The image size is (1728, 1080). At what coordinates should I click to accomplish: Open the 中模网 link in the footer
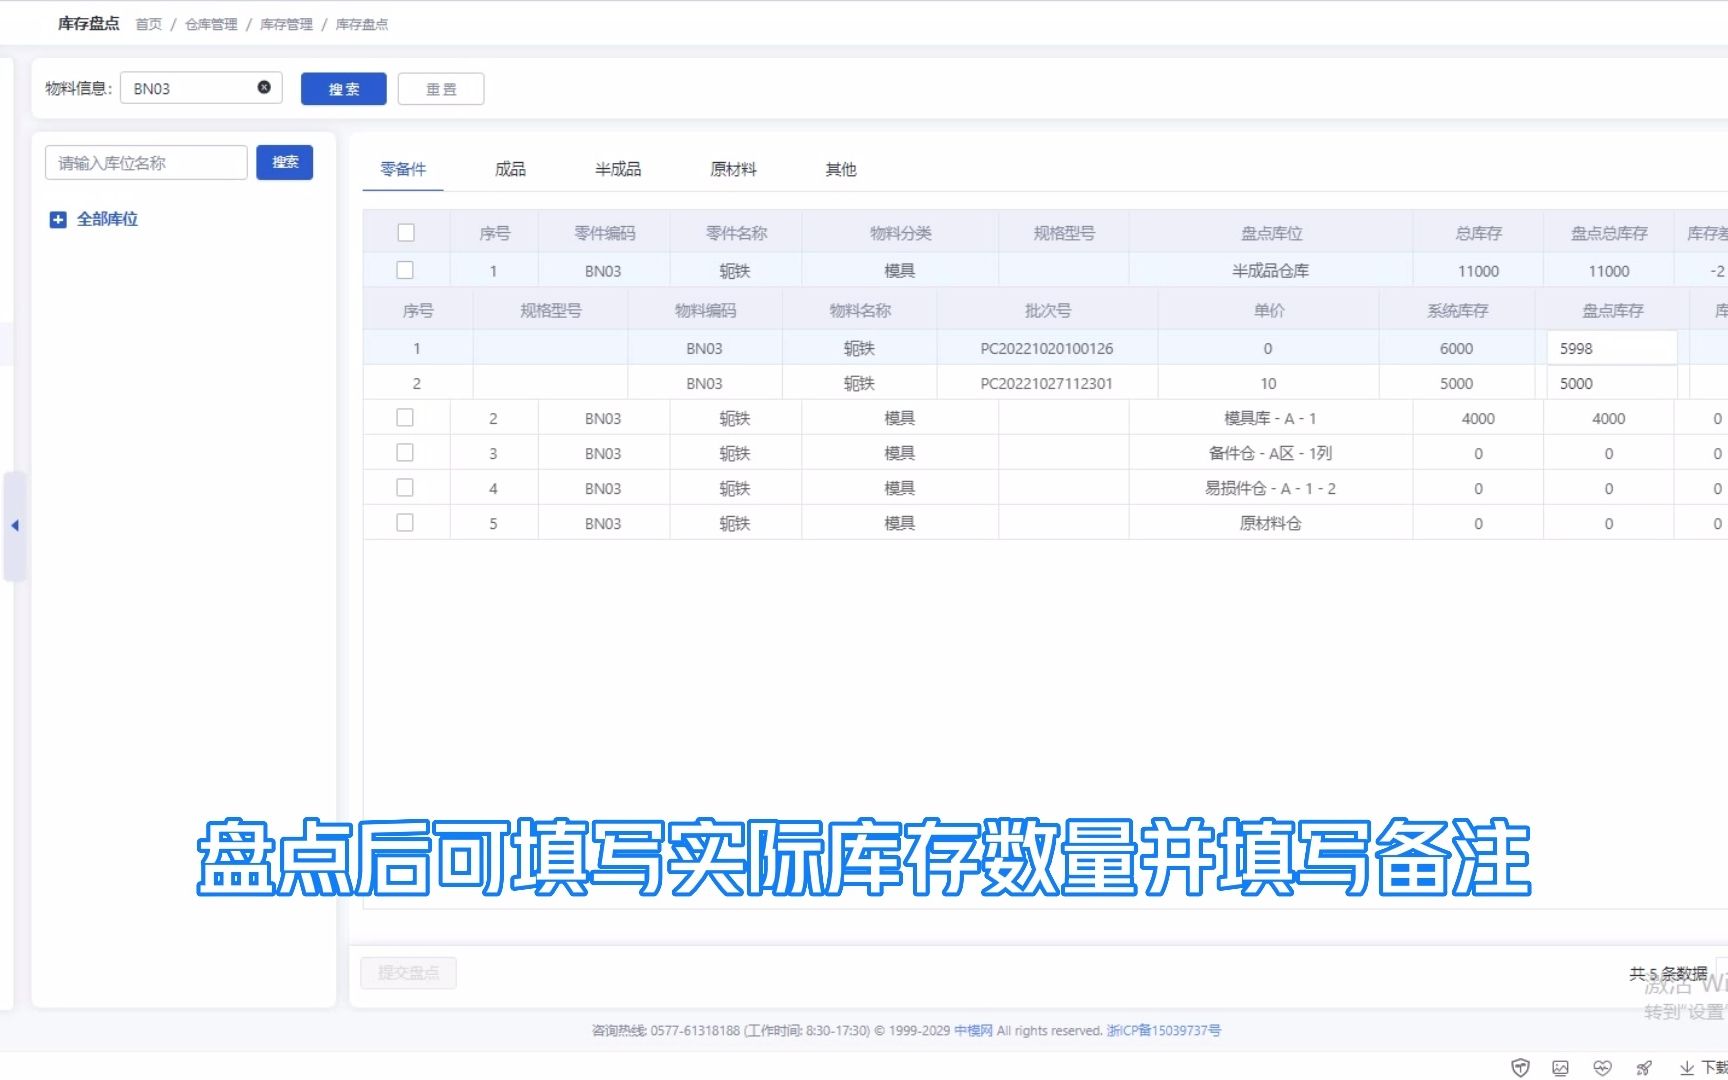click(x=973, y=1030)
